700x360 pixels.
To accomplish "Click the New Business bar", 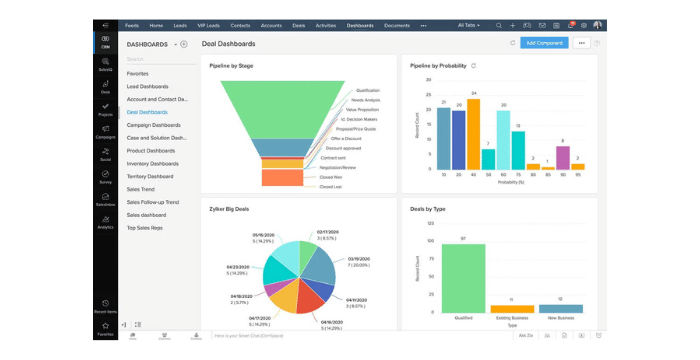I will coord(561,309).
